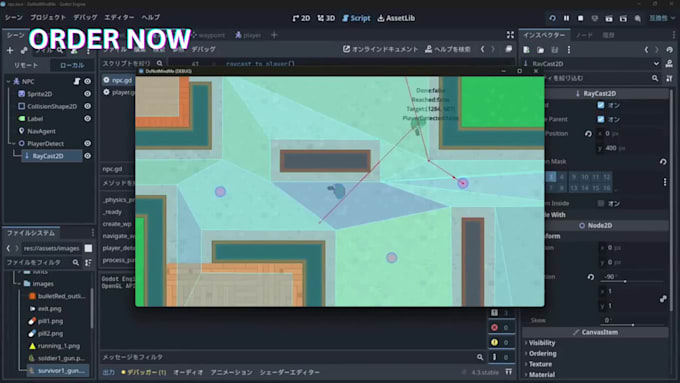Stop the running project
The height and width of the screenshot is (383, 680).
(580, 18)
